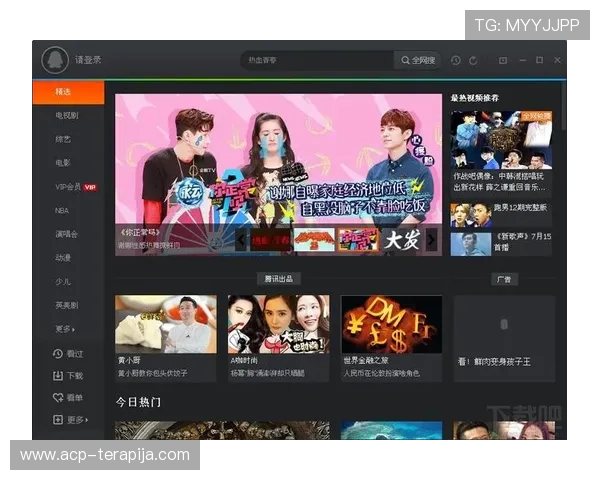Open the blue ocean 今日热门 thumbnail
The image size is (600, 480).
(391, 430)
